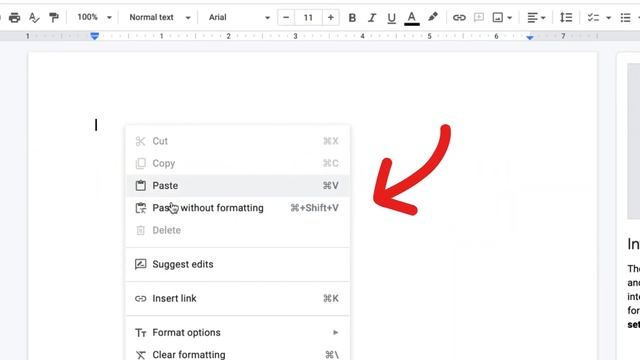Select the left indent marker on ruler
This screenshot has width=640, height=360.
pos(94,36)
